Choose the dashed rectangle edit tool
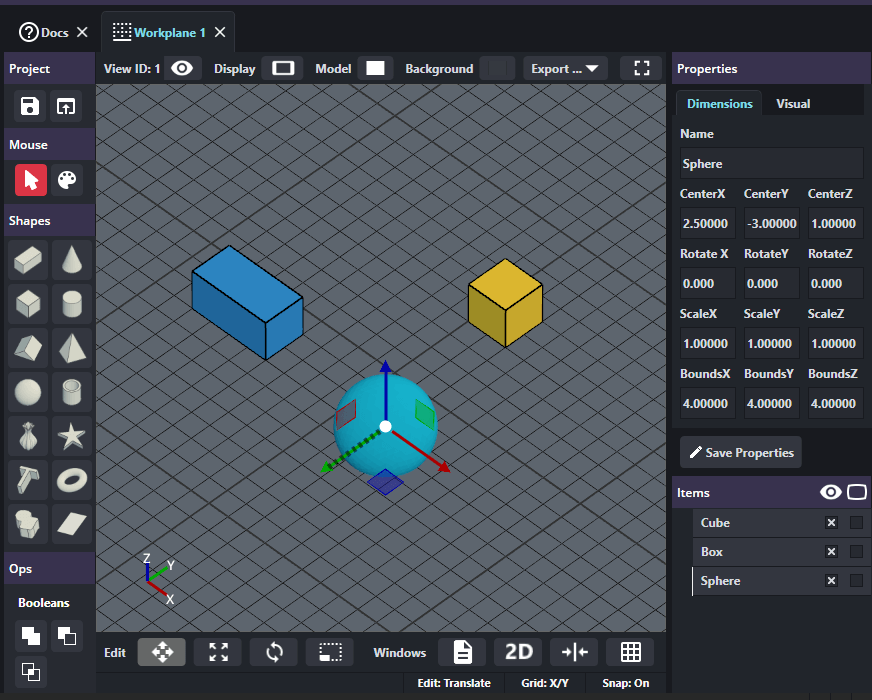This screenshot has height=700, width=872. [330, 652]
